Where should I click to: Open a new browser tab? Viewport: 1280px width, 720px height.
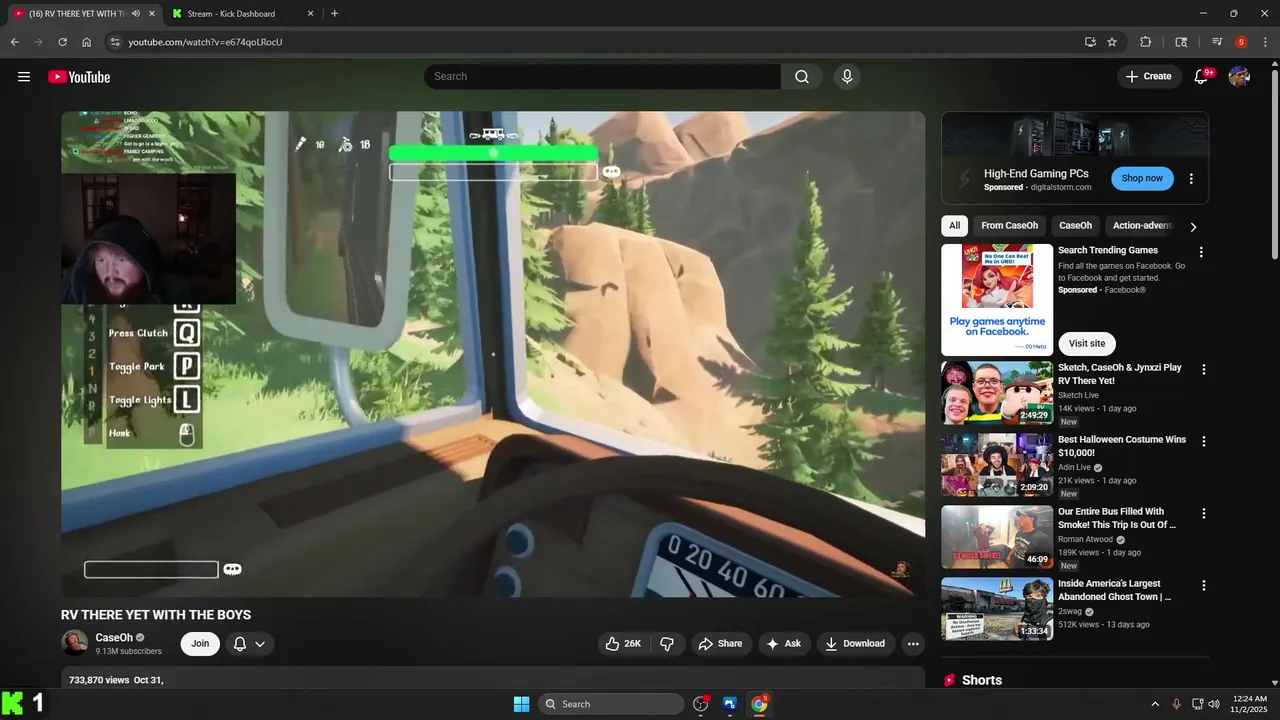pos(334,14)
